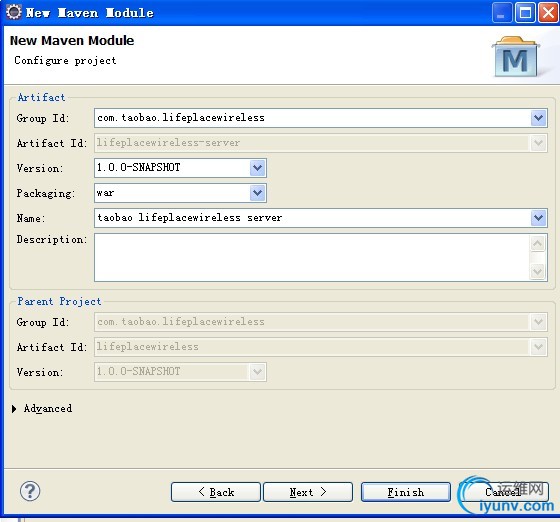Click the Finish button
This screenshot has height=522, width=560.
point(406,492)
